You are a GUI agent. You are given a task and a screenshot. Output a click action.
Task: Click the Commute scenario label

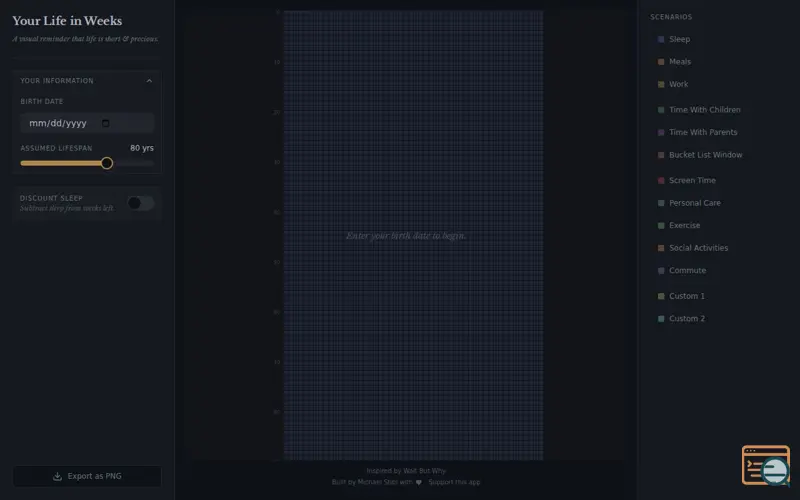[x=687, y=270]
